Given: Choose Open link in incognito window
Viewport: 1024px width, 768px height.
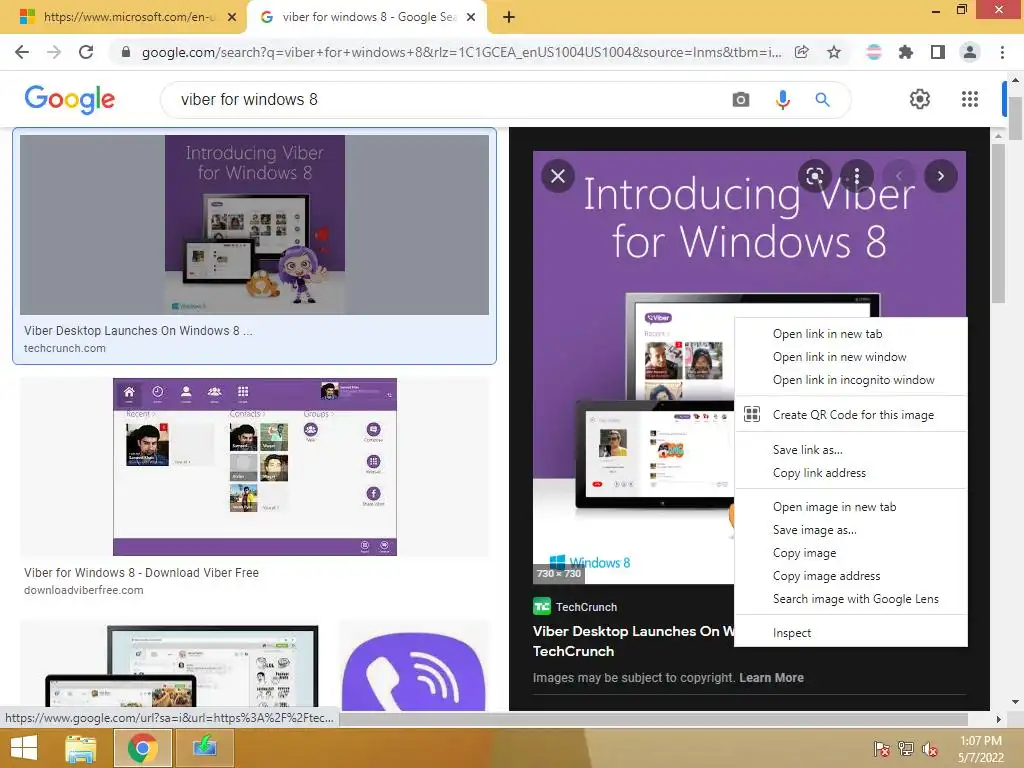Looking at the screenshot, I should tap(850, 379).
